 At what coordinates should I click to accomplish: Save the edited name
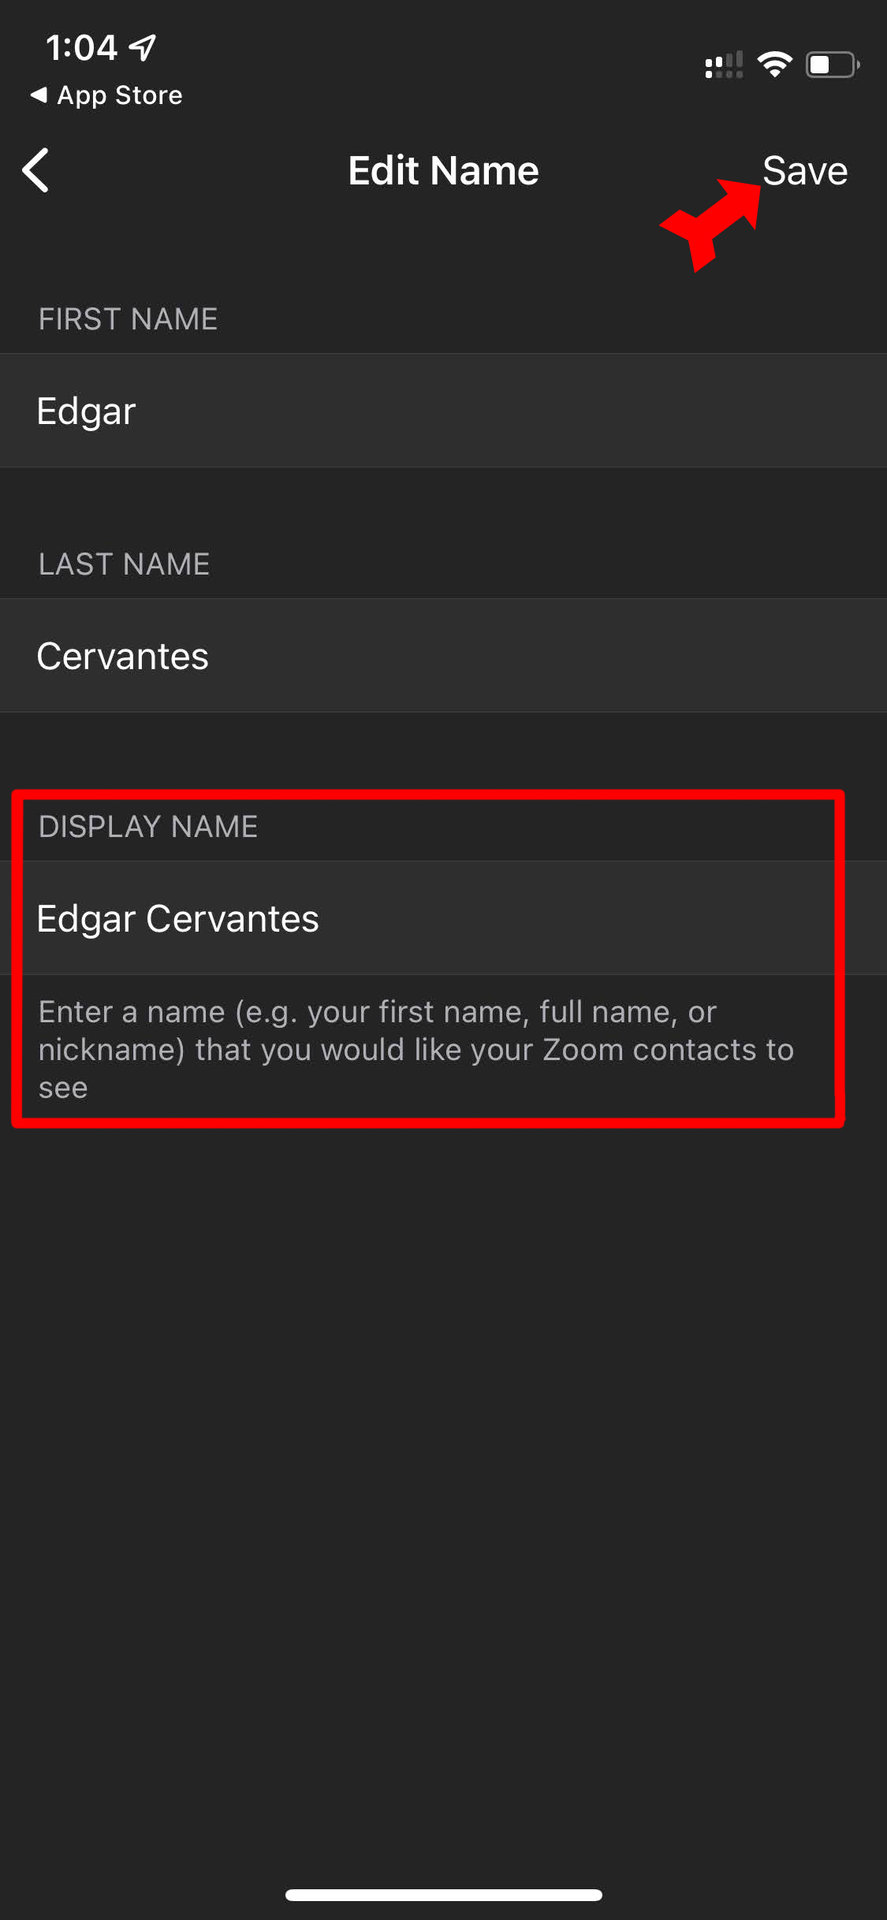coord(804,171)
